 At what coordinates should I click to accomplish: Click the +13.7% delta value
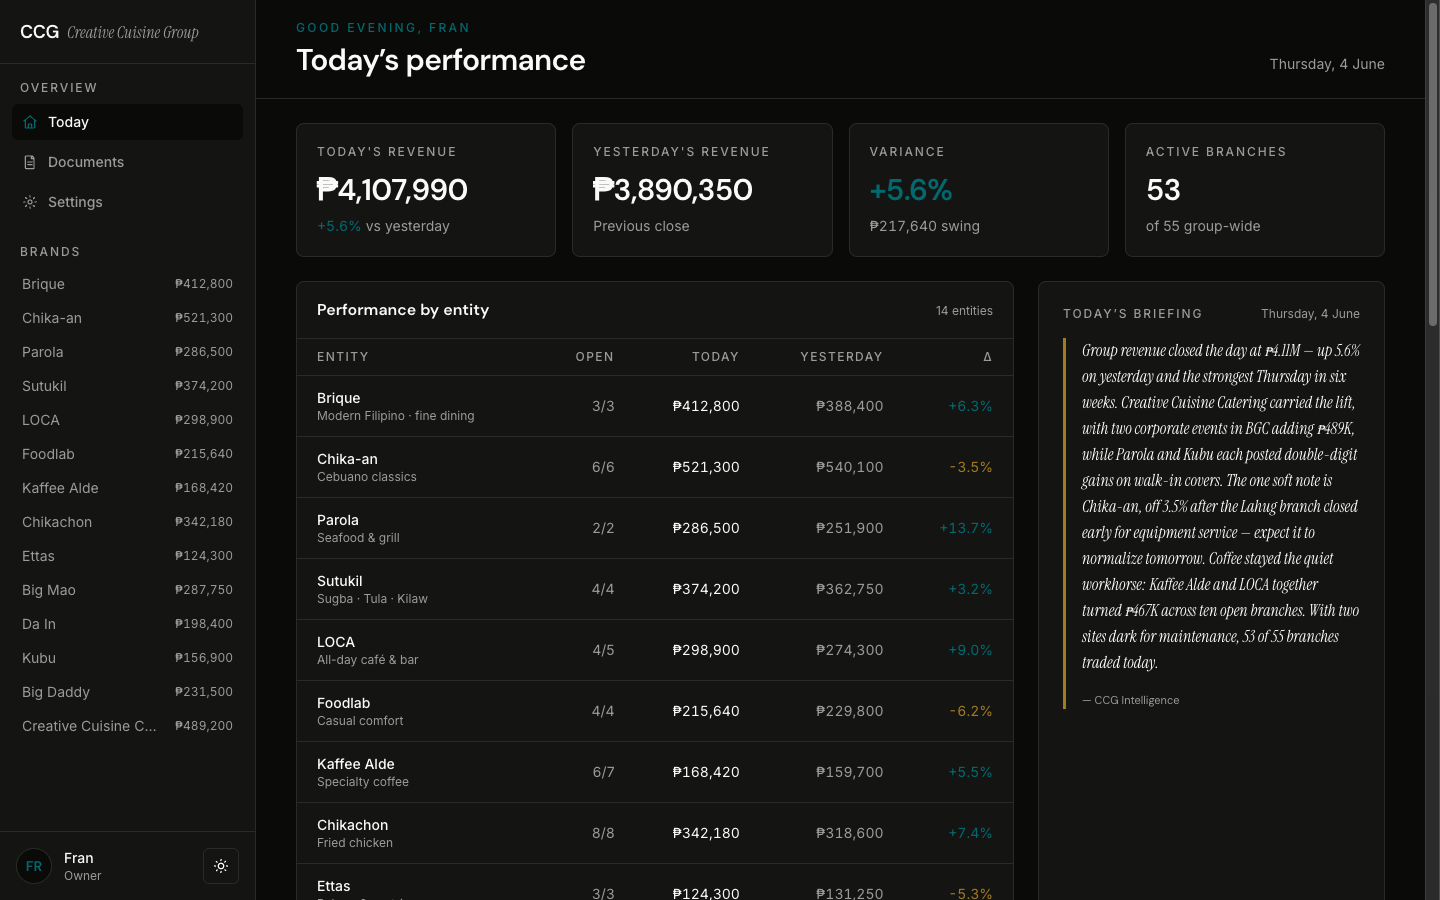tap(966, 528)
